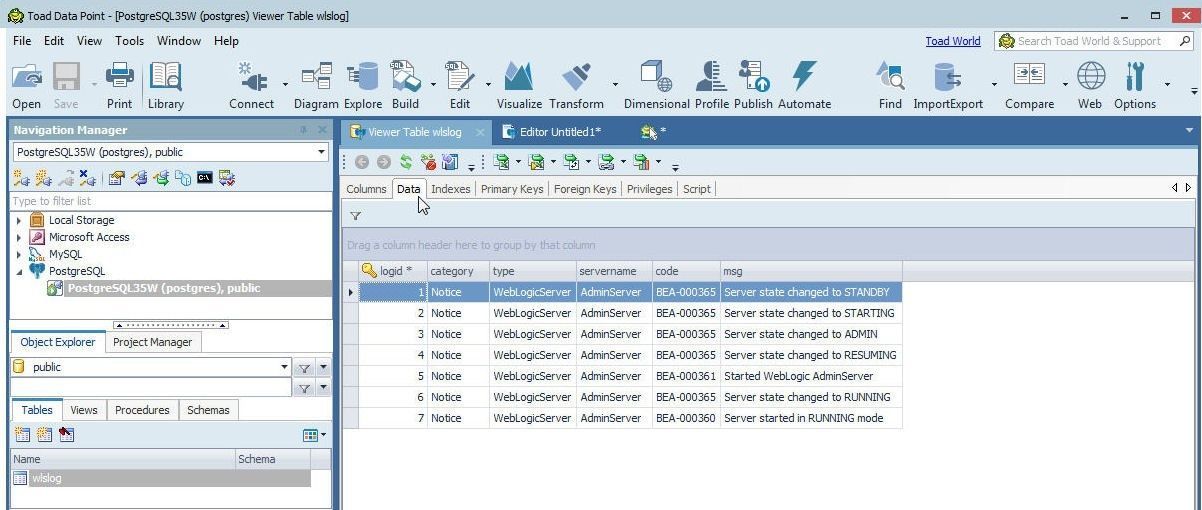Toggle the filter beside the public schema dropdown

tap(304, 367)
